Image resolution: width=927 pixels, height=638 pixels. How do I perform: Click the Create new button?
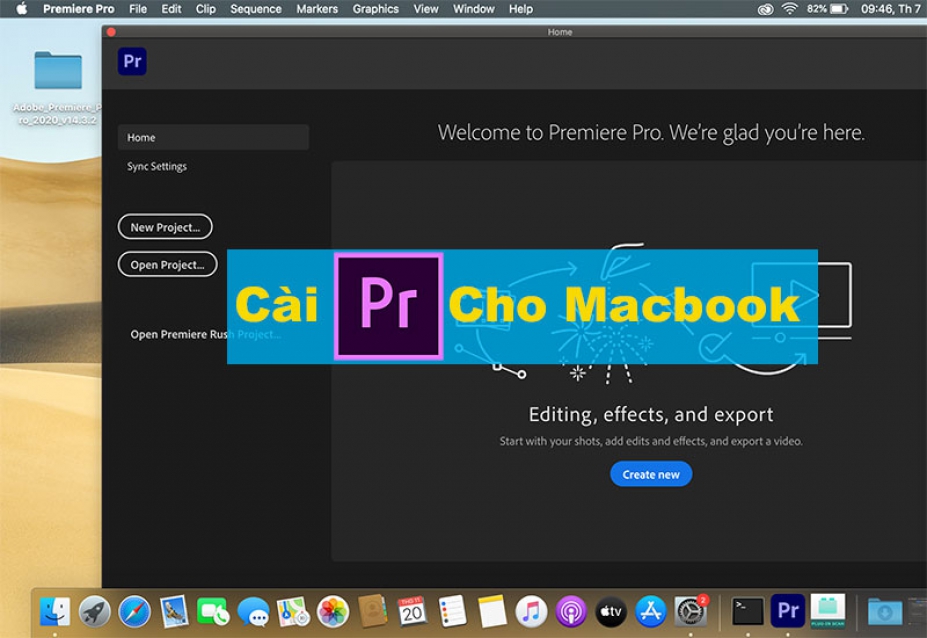pos(651,474)
